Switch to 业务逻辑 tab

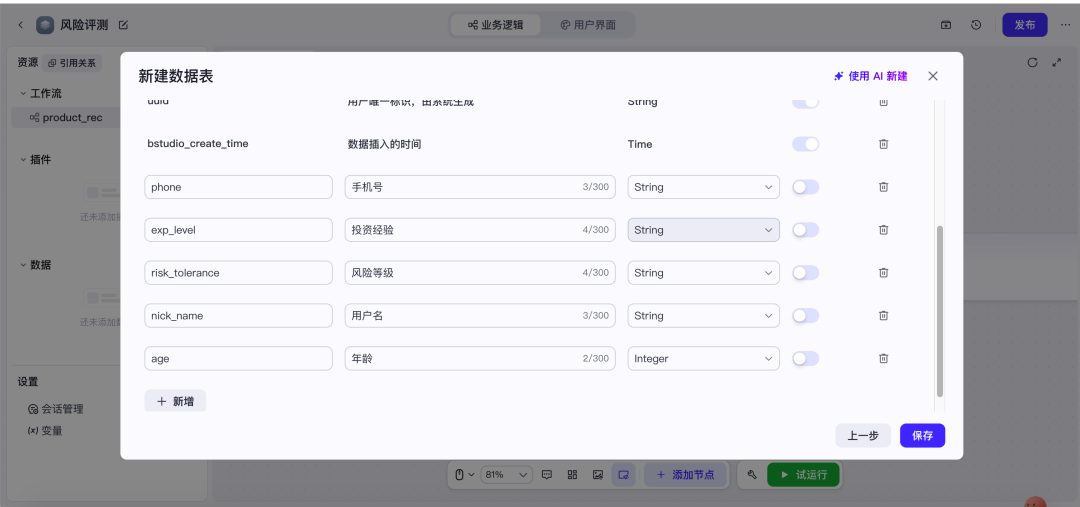point(495,25)
